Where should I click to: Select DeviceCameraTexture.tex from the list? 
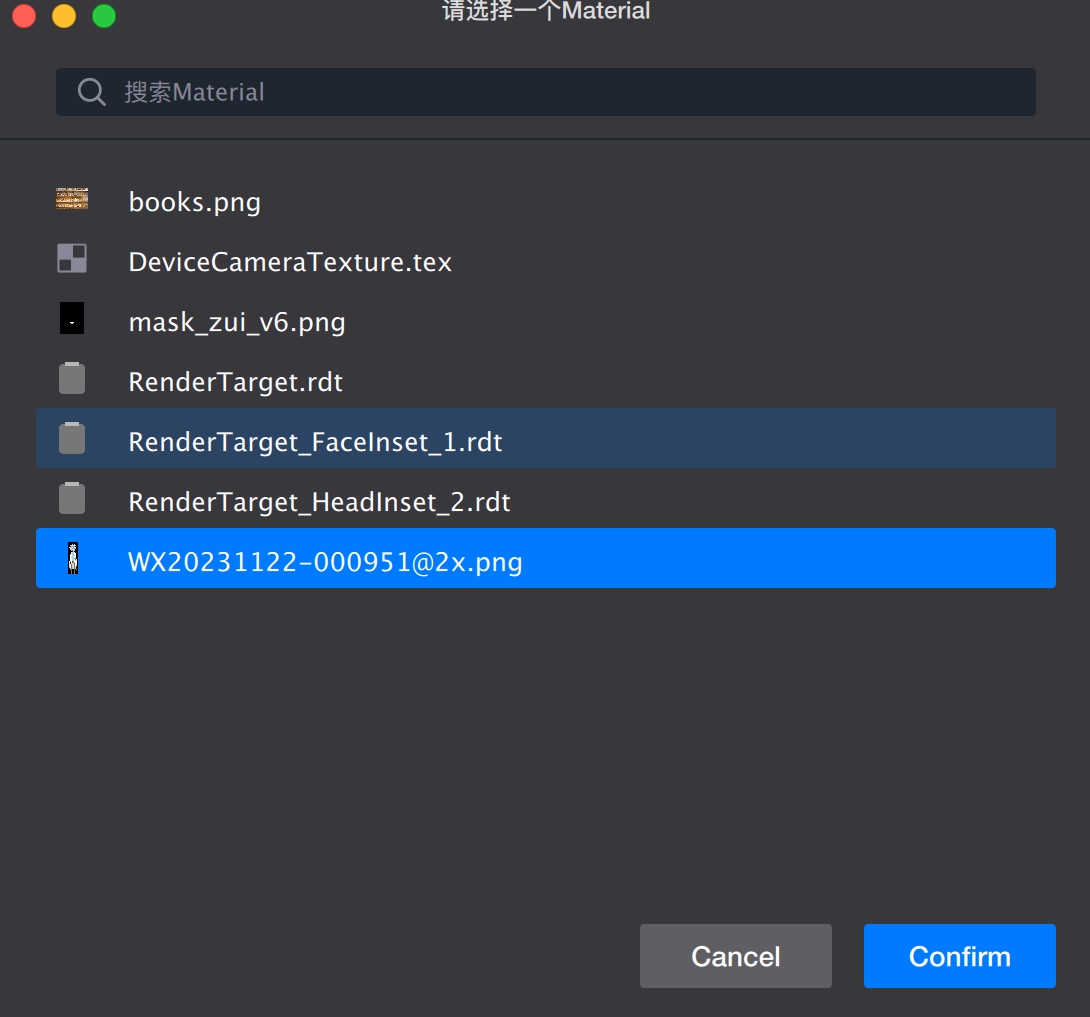point(290,262)
